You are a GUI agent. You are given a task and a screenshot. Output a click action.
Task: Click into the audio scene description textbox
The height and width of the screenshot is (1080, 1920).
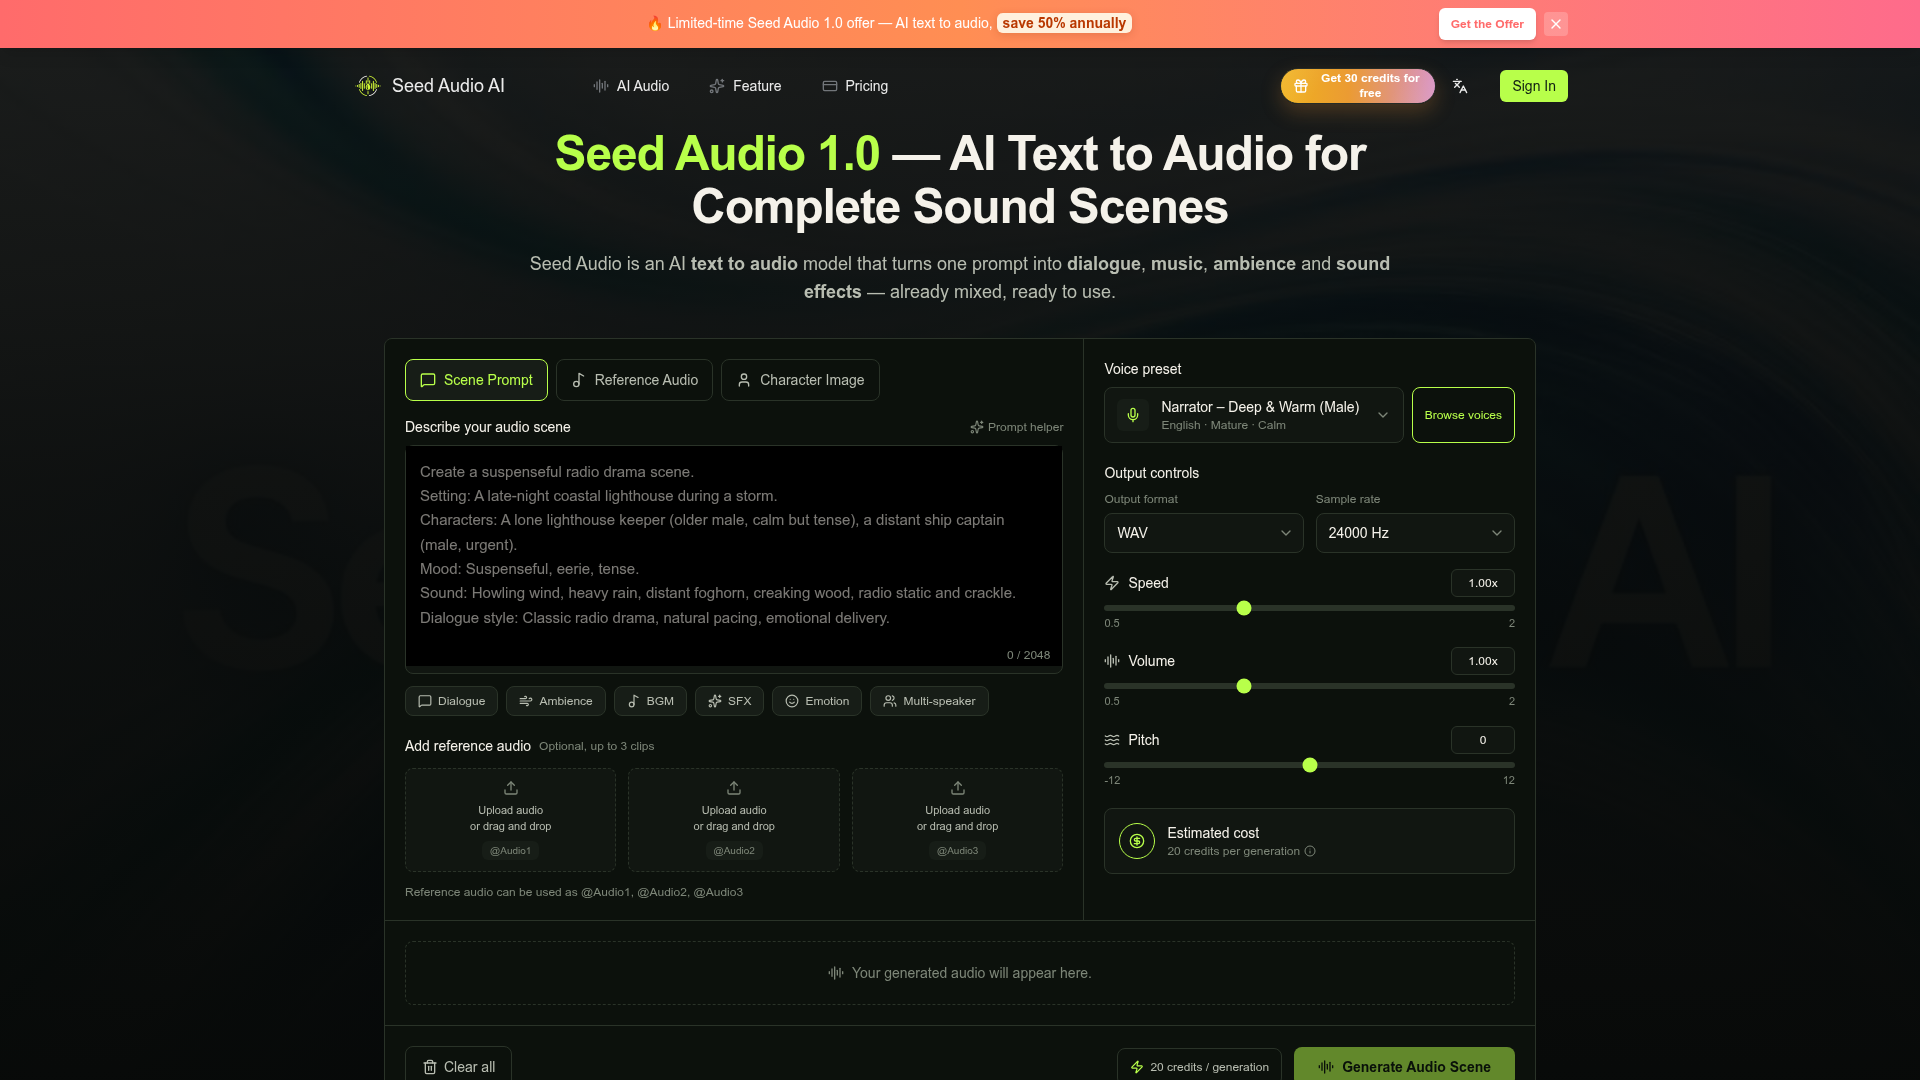click(x=734, y=558)
